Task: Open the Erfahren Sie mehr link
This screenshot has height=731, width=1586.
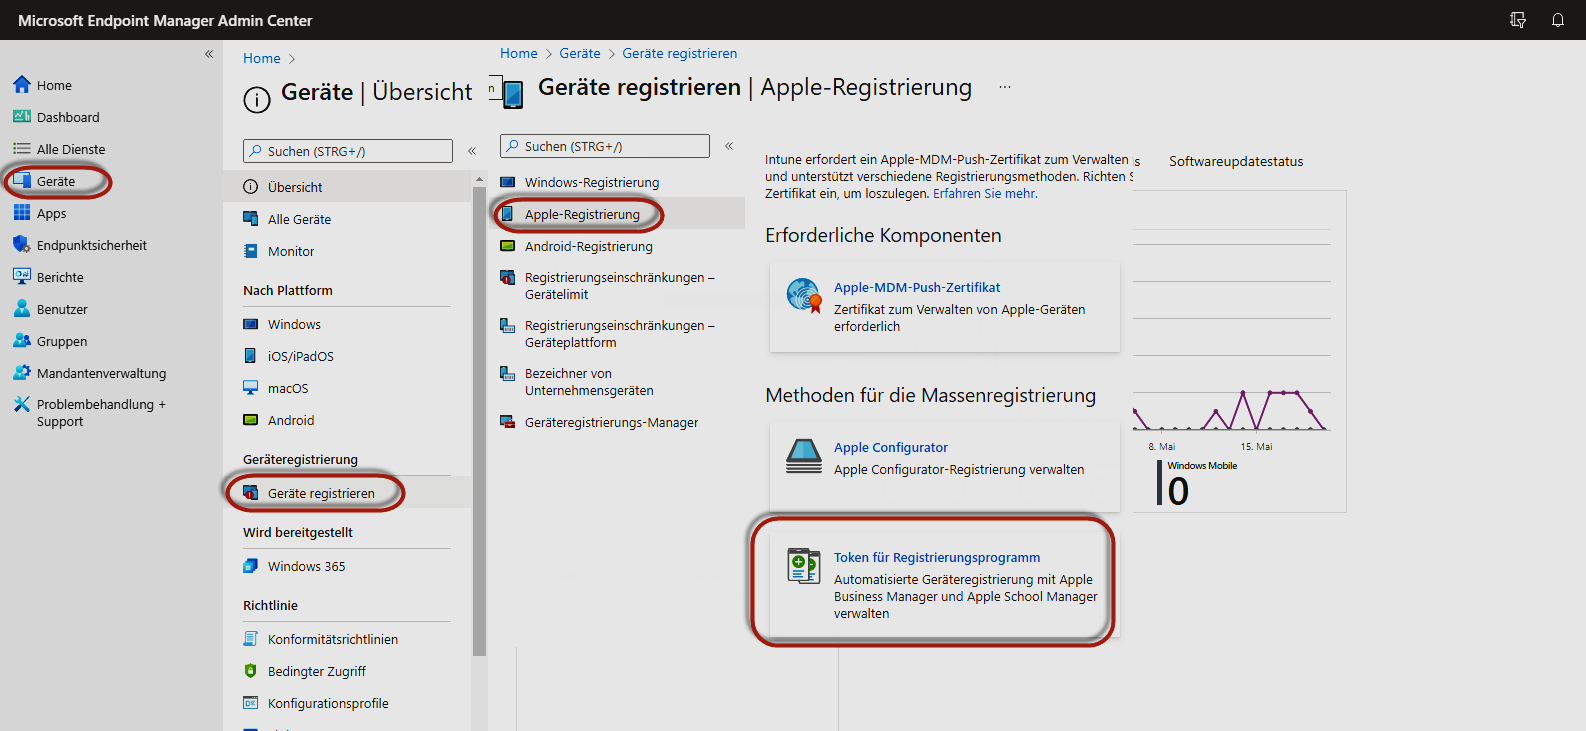Action: (x=984, y=193)
